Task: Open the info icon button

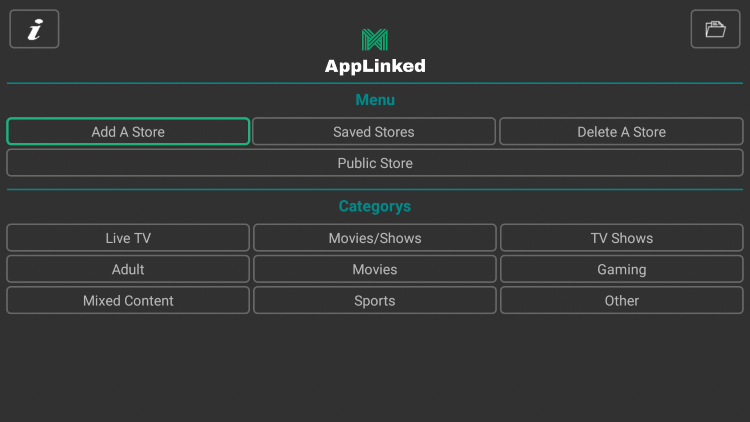Action: pyautogui.click(x=34, y=29)
